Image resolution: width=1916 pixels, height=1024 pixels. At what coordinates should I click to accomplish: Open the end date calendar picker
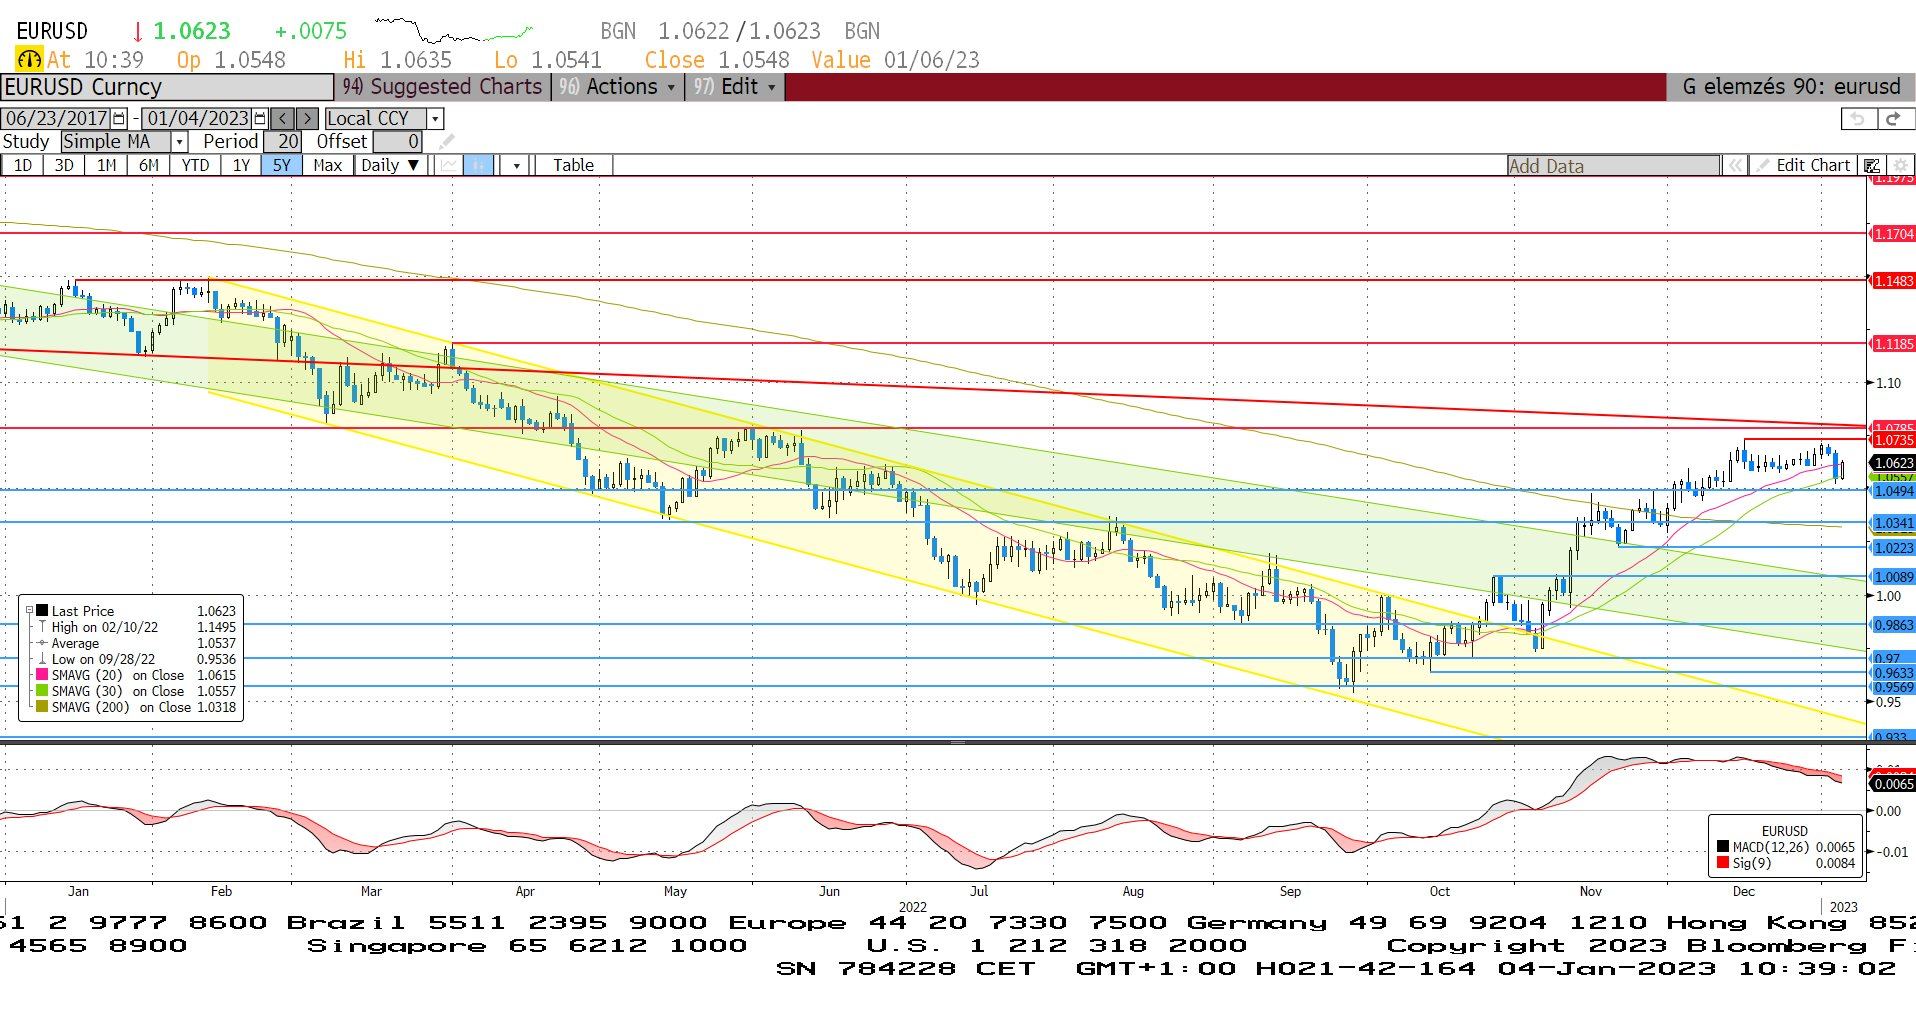(x=261, y=118)
